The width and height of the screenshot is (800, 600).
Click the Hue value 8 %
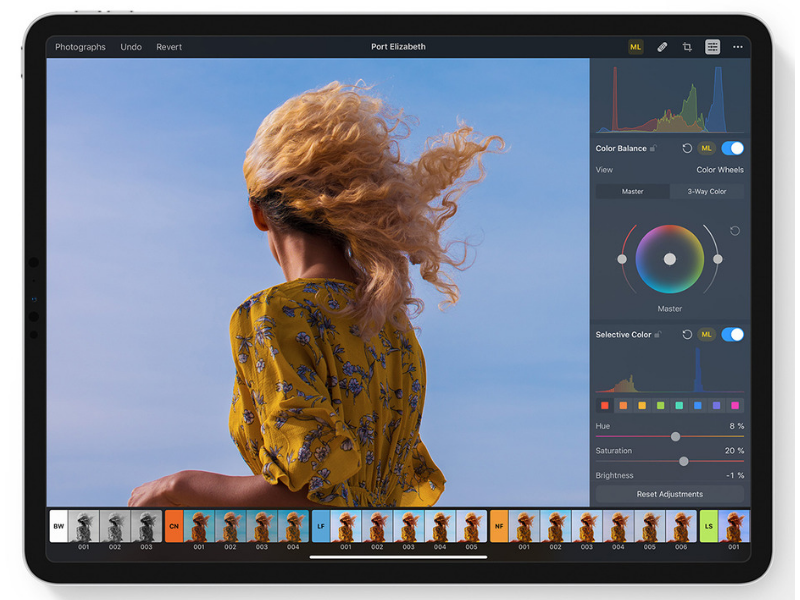point(736,426)
